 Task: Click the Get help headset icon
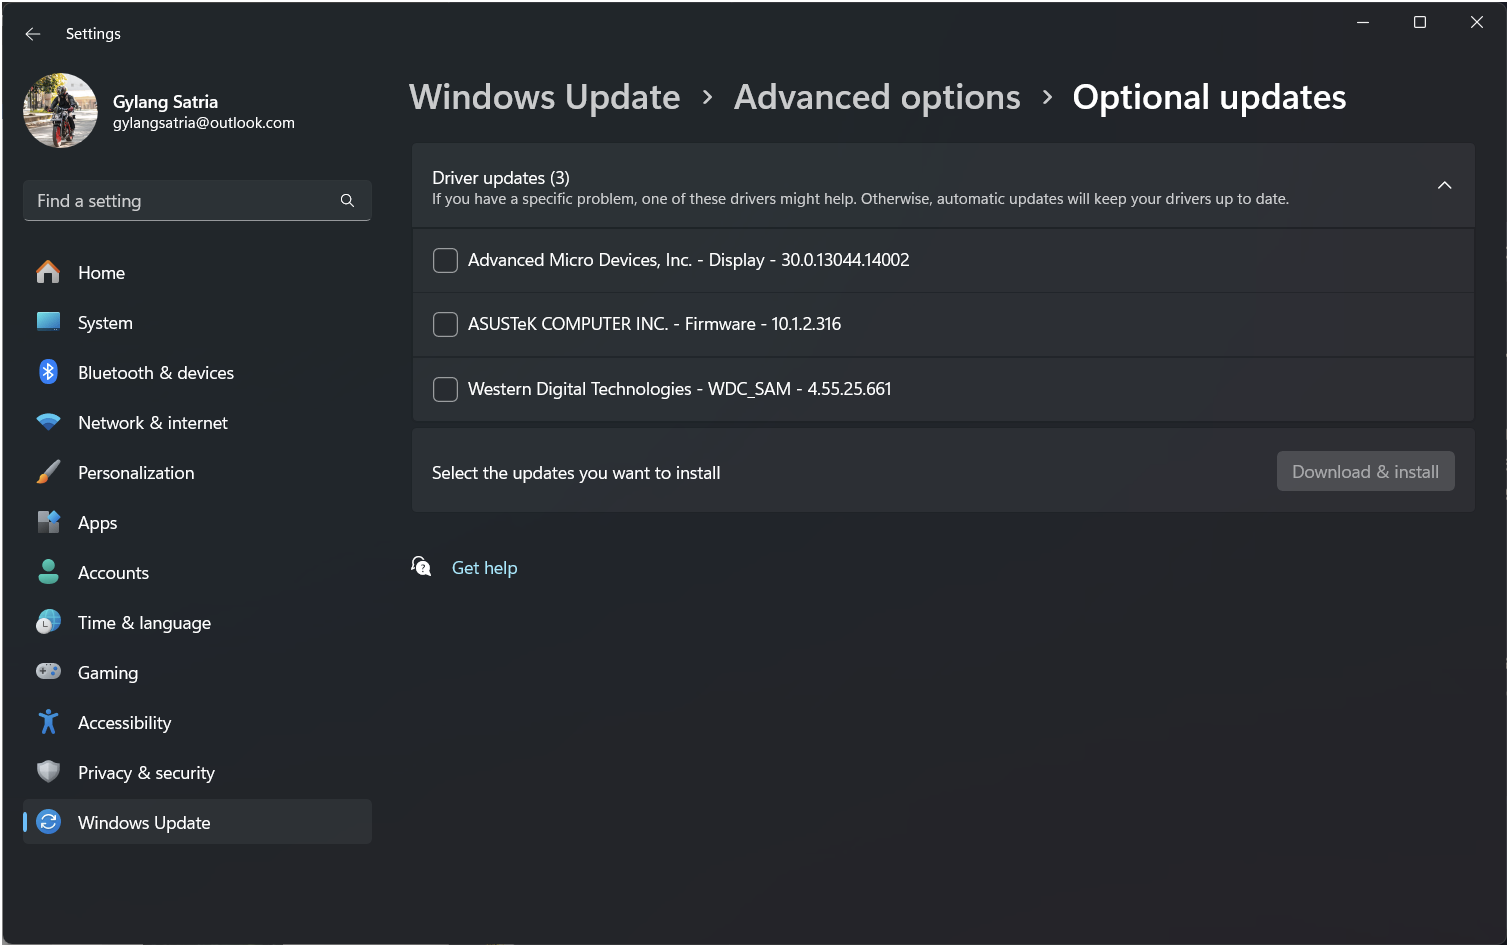(x=421, y=567)
